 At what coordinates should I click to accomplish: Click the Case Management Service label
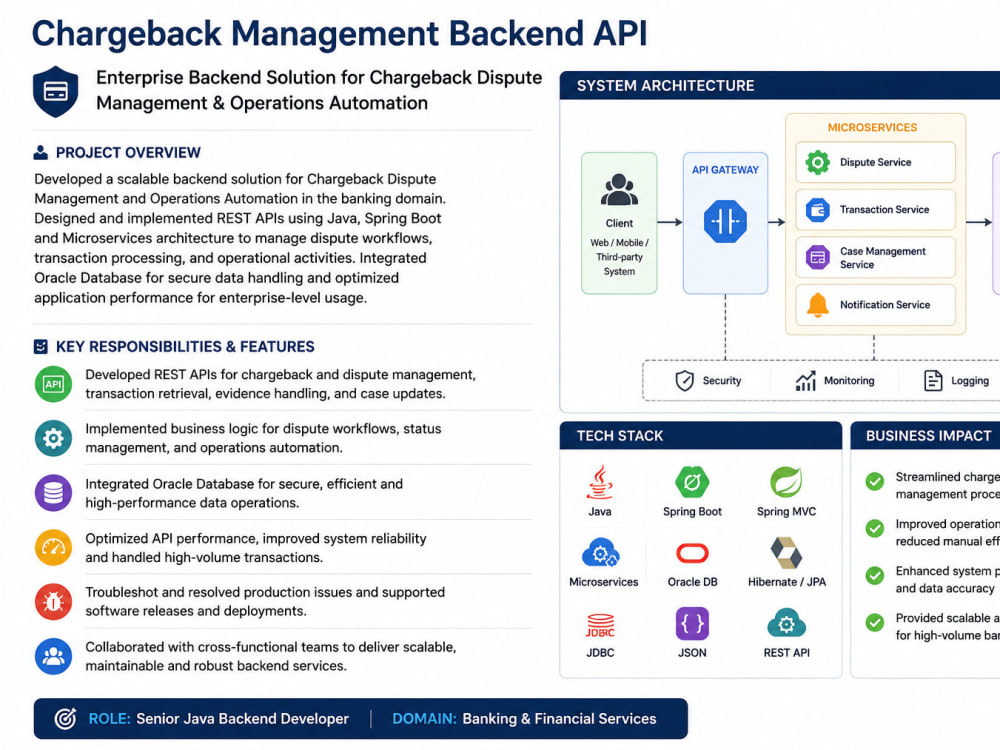[x=882, y=258]
